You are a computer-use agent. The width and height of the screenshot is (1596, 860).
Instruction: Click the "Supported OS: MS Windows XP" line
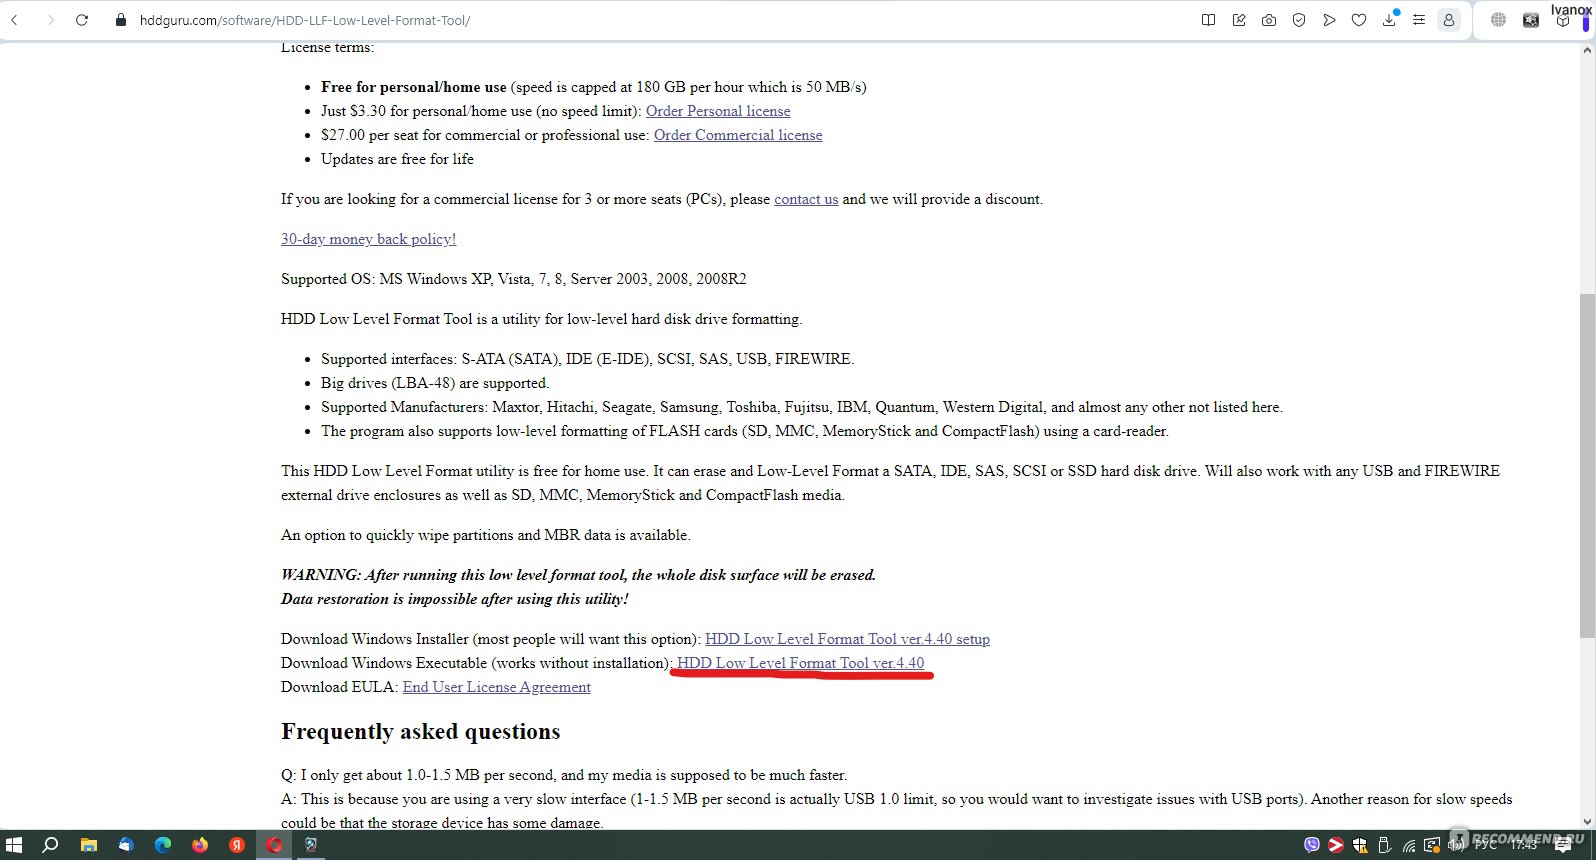pyautogui.click(x=514, y=279)
